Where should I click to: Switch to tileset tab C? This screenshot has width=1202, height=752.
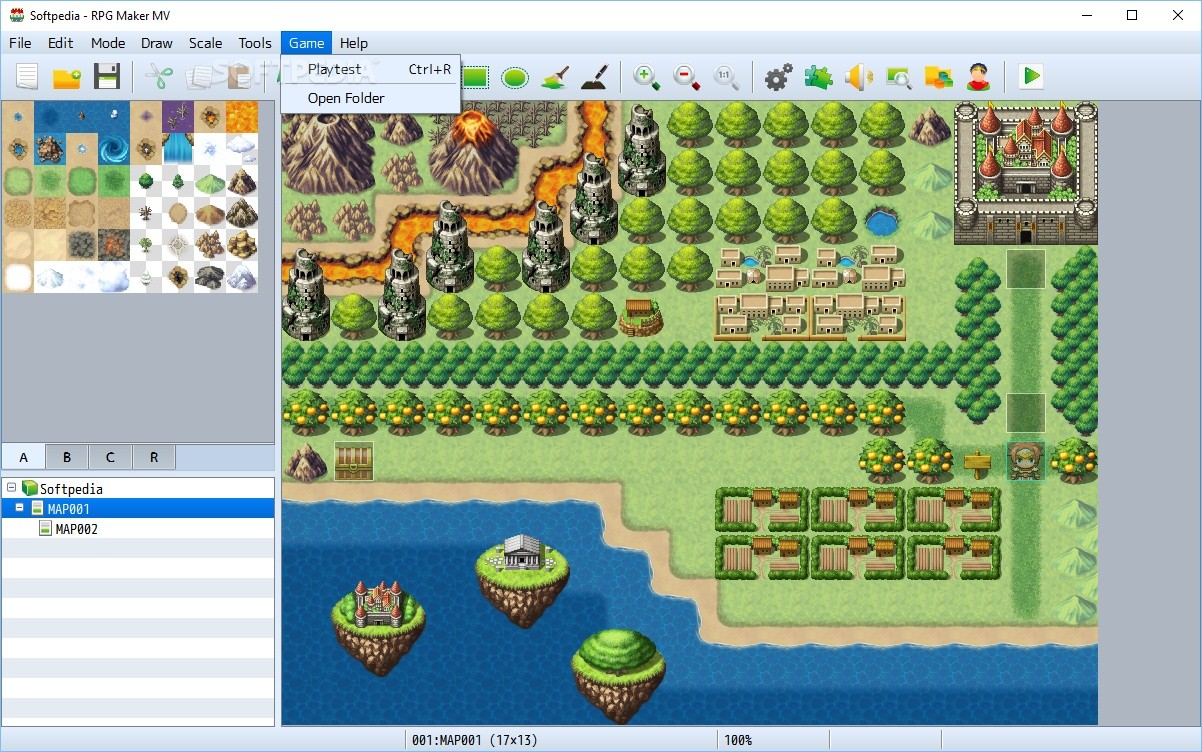tap(110, 457)
